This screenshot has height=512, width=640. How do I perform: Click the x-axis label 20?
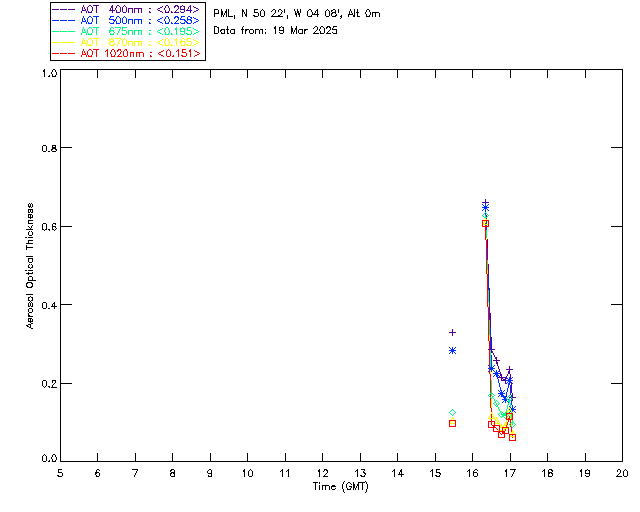point(622,473)
